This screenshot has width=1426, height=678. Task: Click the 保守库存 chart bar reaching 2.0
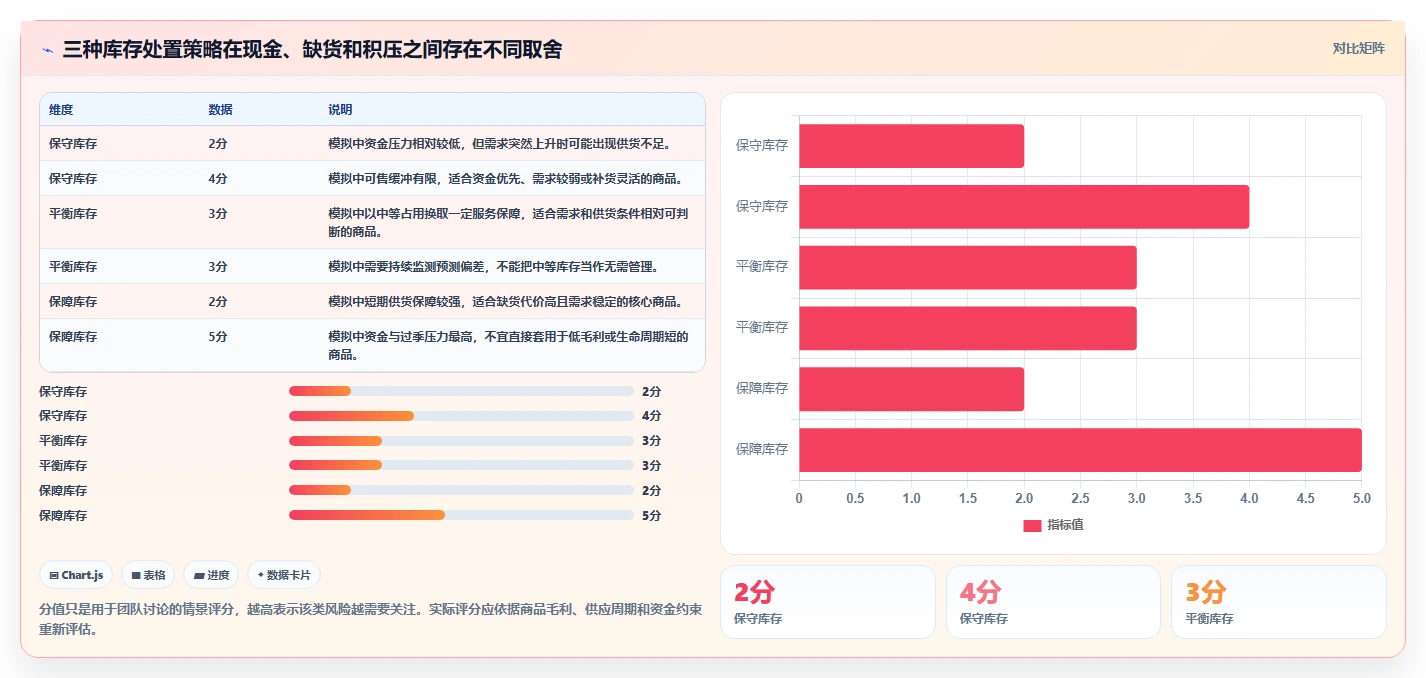tap(911, 146)
